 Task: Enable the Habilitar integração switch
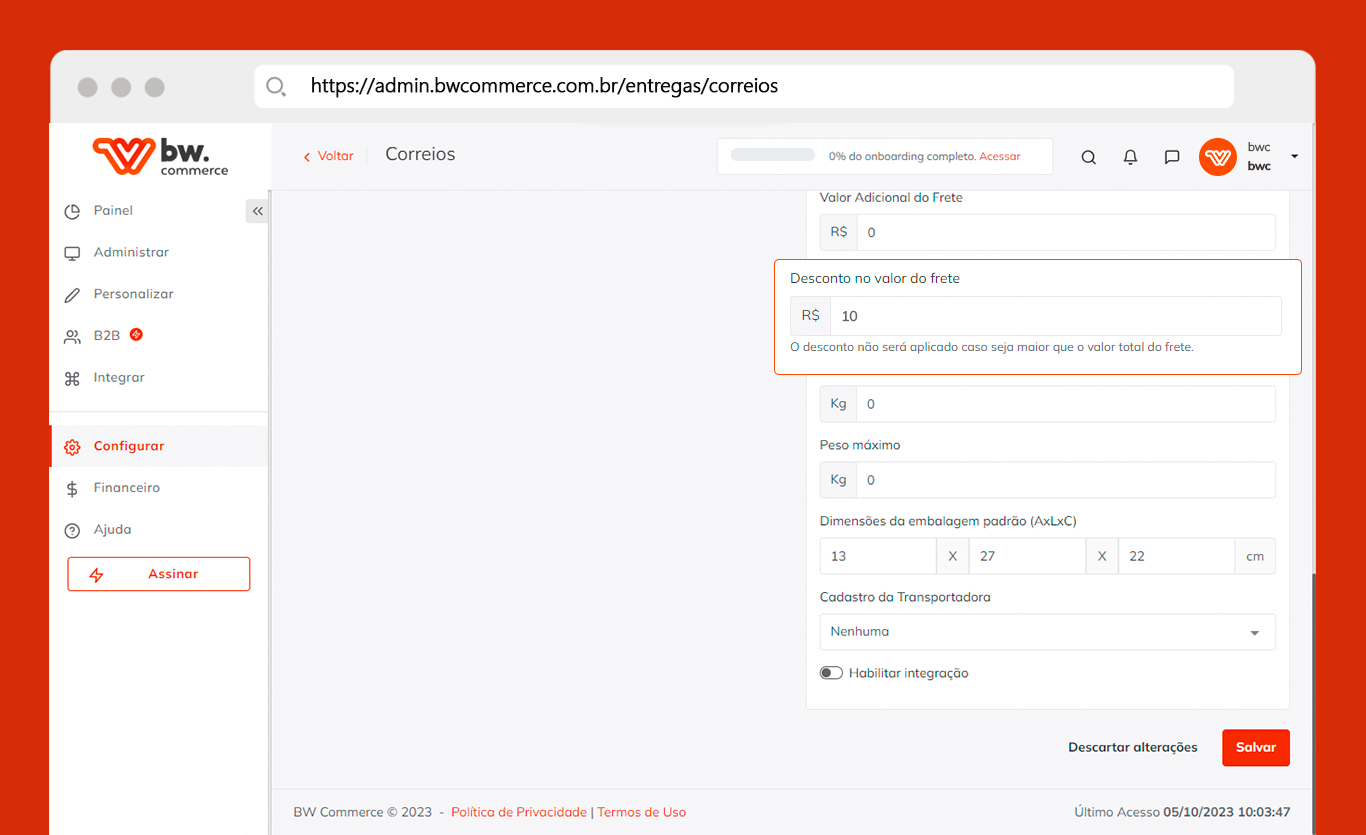(x=831, y=673)
